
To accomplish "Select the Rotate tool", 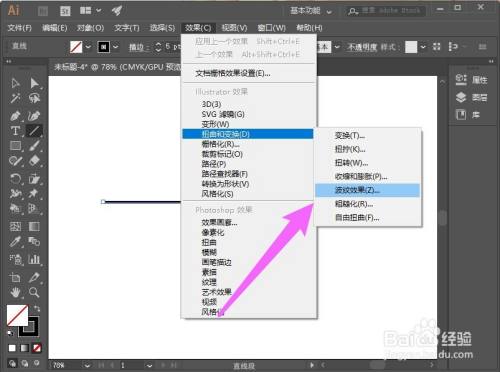I will 15,179.
